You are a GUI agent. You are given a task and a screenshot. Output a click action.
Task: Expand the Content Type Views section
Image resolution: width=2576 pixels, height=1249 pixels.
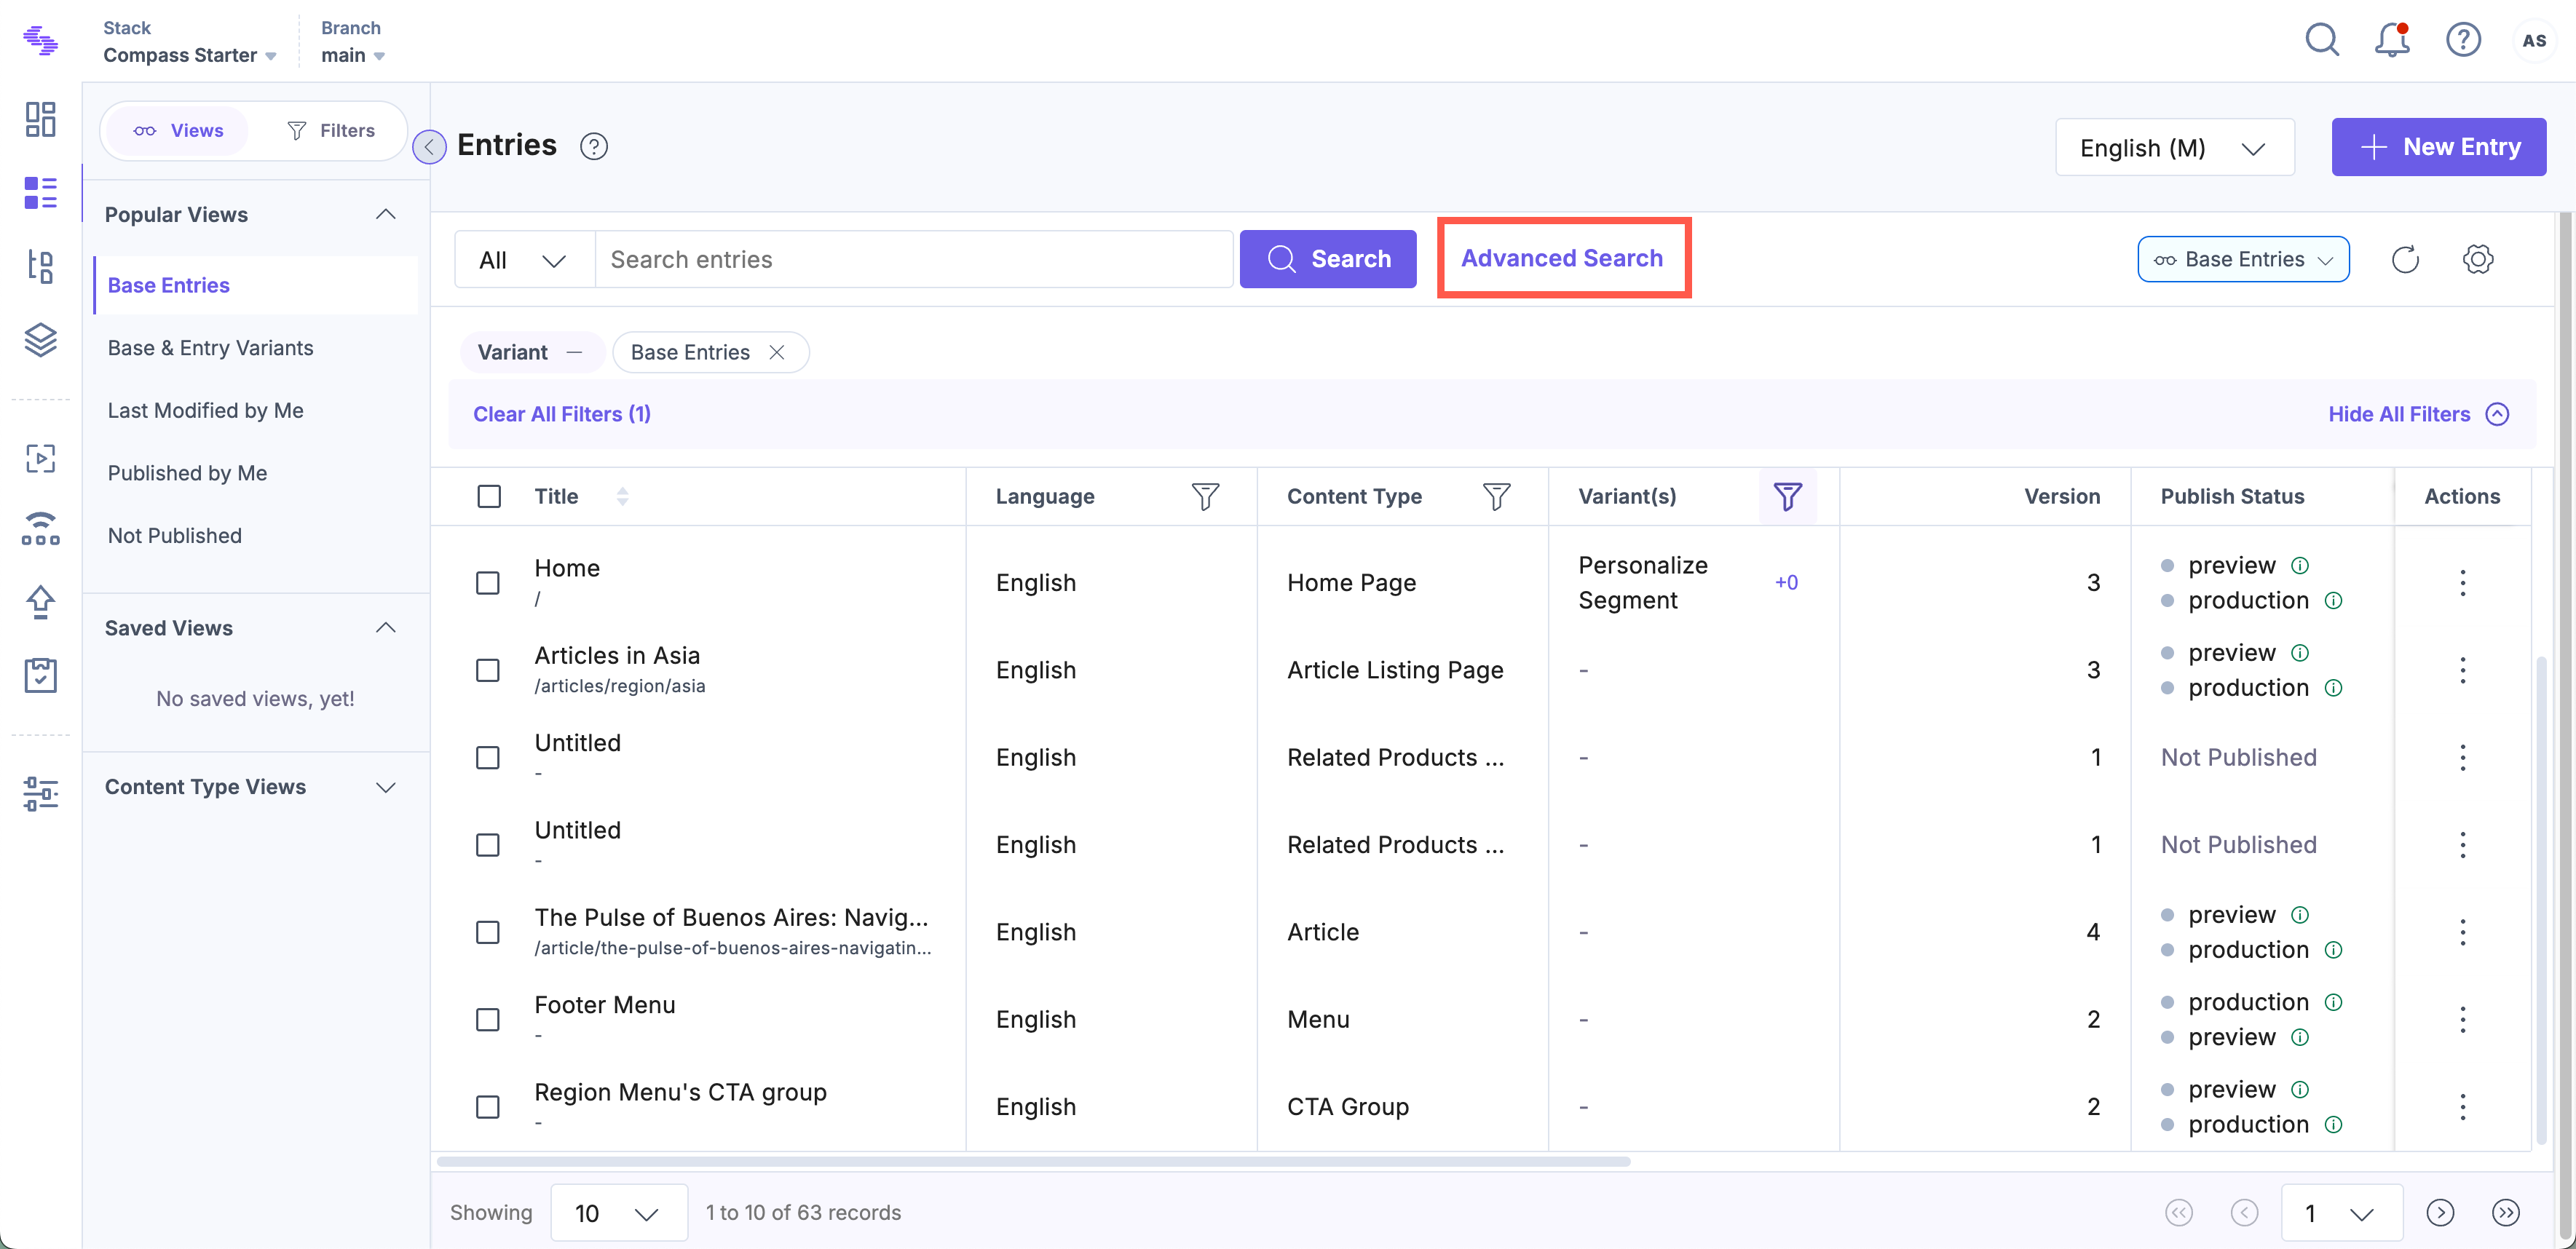(x=386, y=787)
